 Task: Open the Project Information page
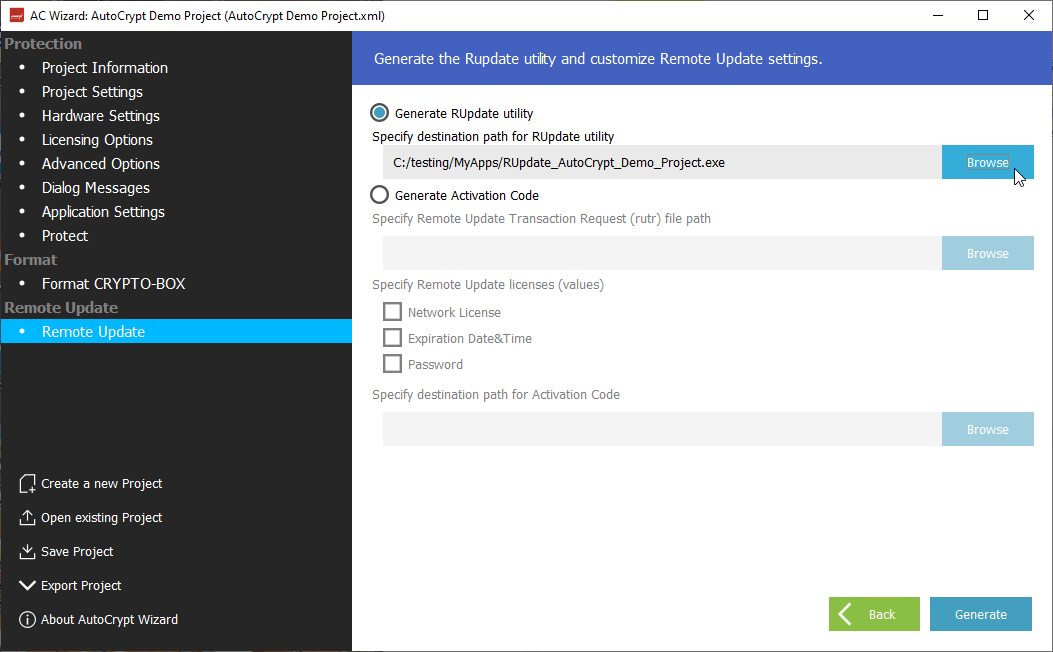[x=104, y=68]
